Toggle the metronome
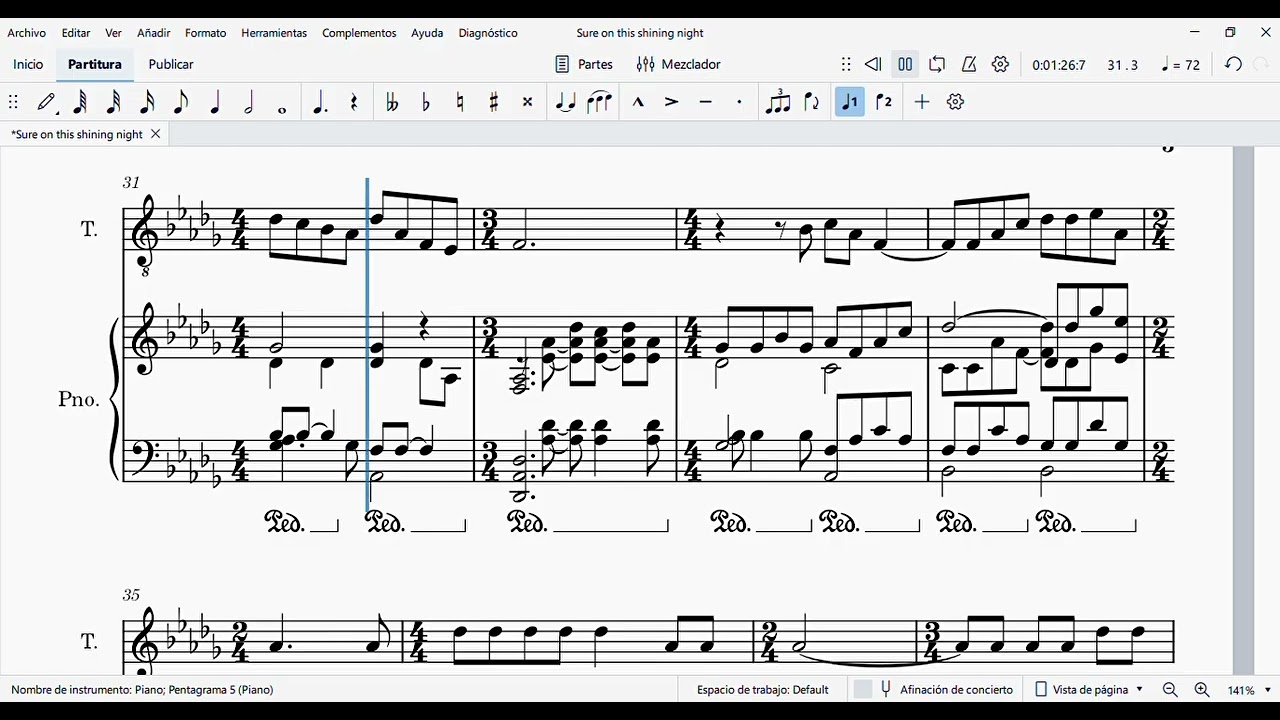 (x=969, y=64)
